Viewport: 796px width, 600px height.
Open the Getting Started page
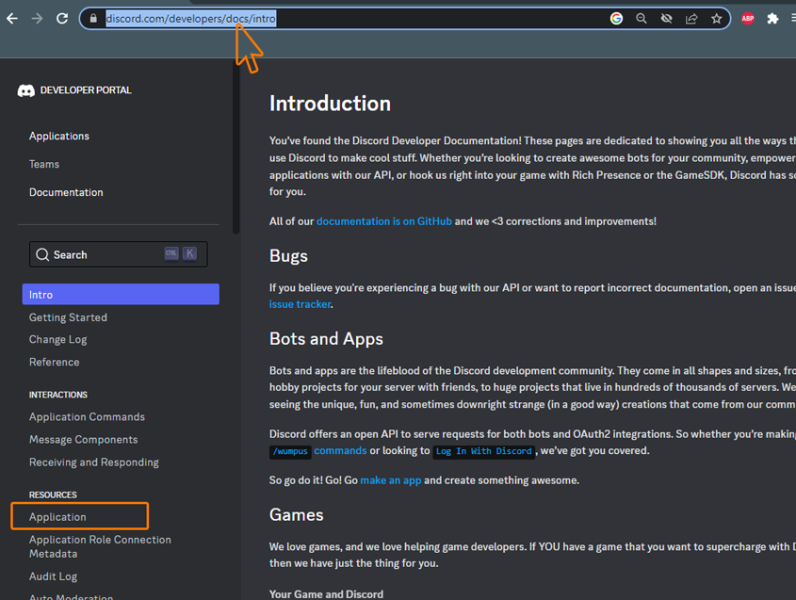coord(68,317)
